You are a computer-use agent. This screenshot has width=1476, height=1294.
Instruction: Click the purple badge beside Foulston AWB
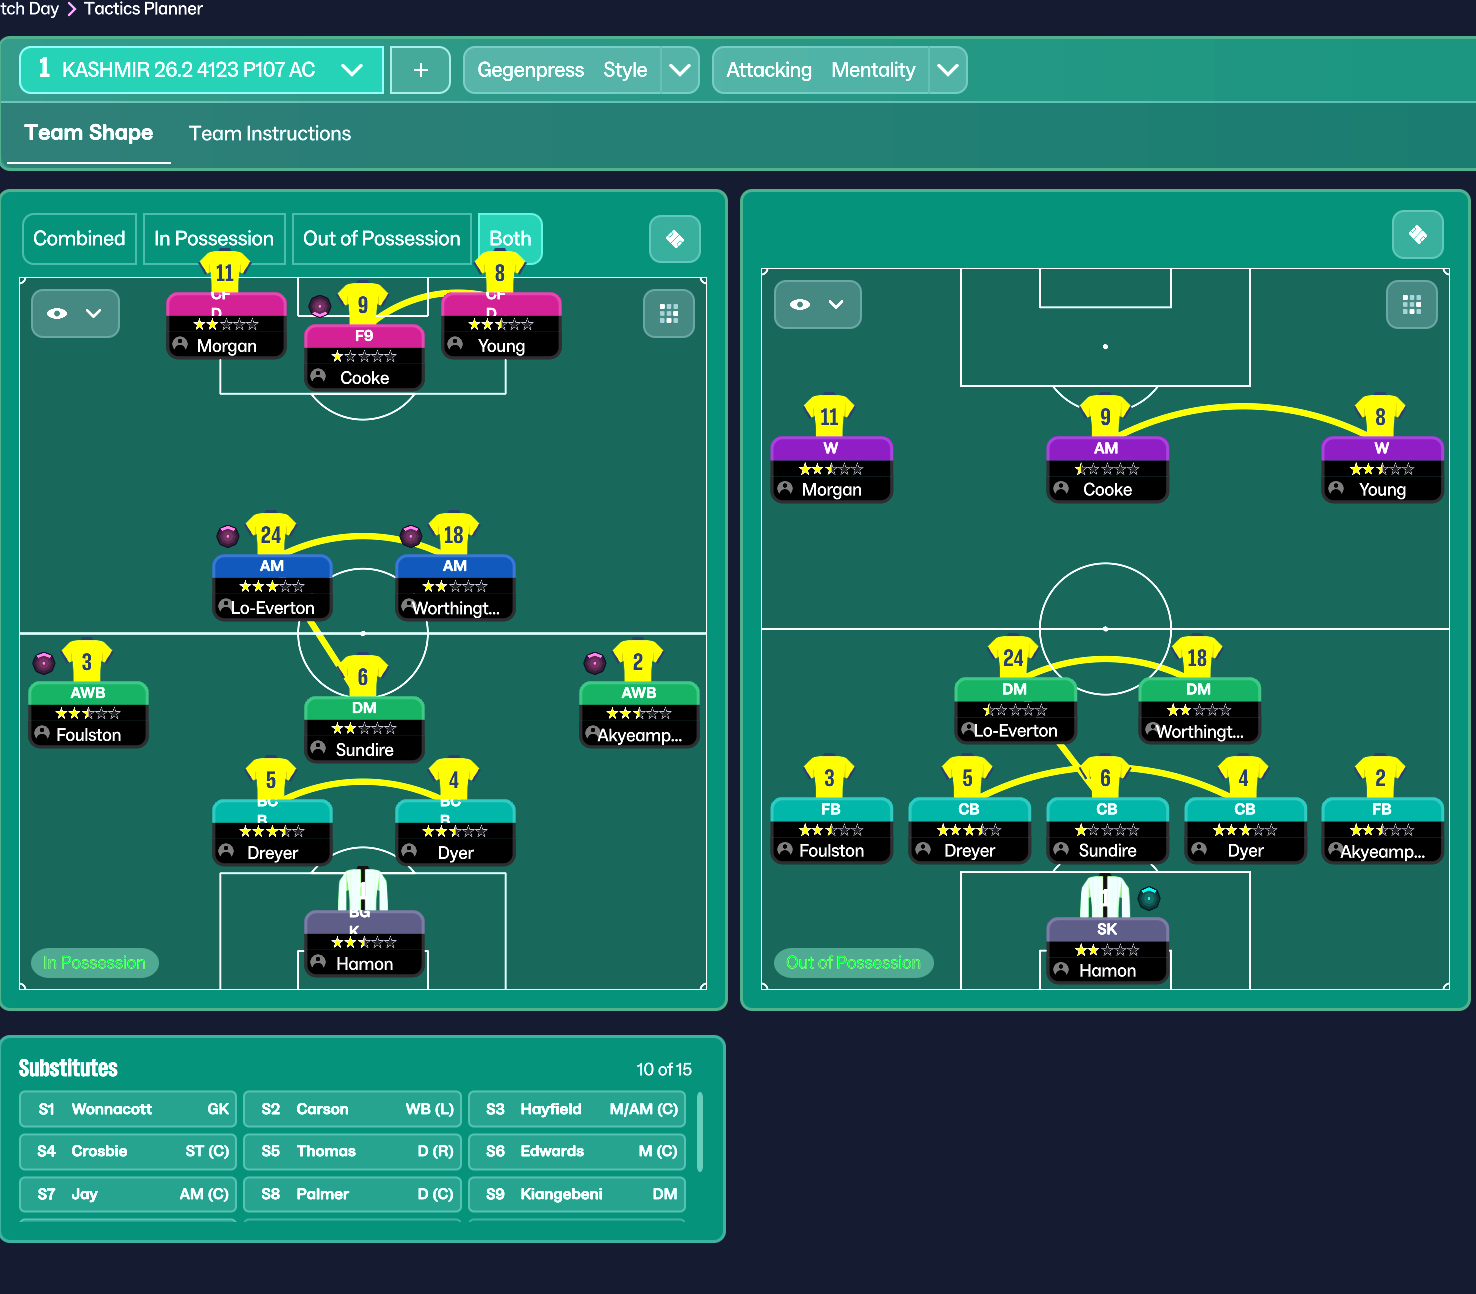click(44, 662)
